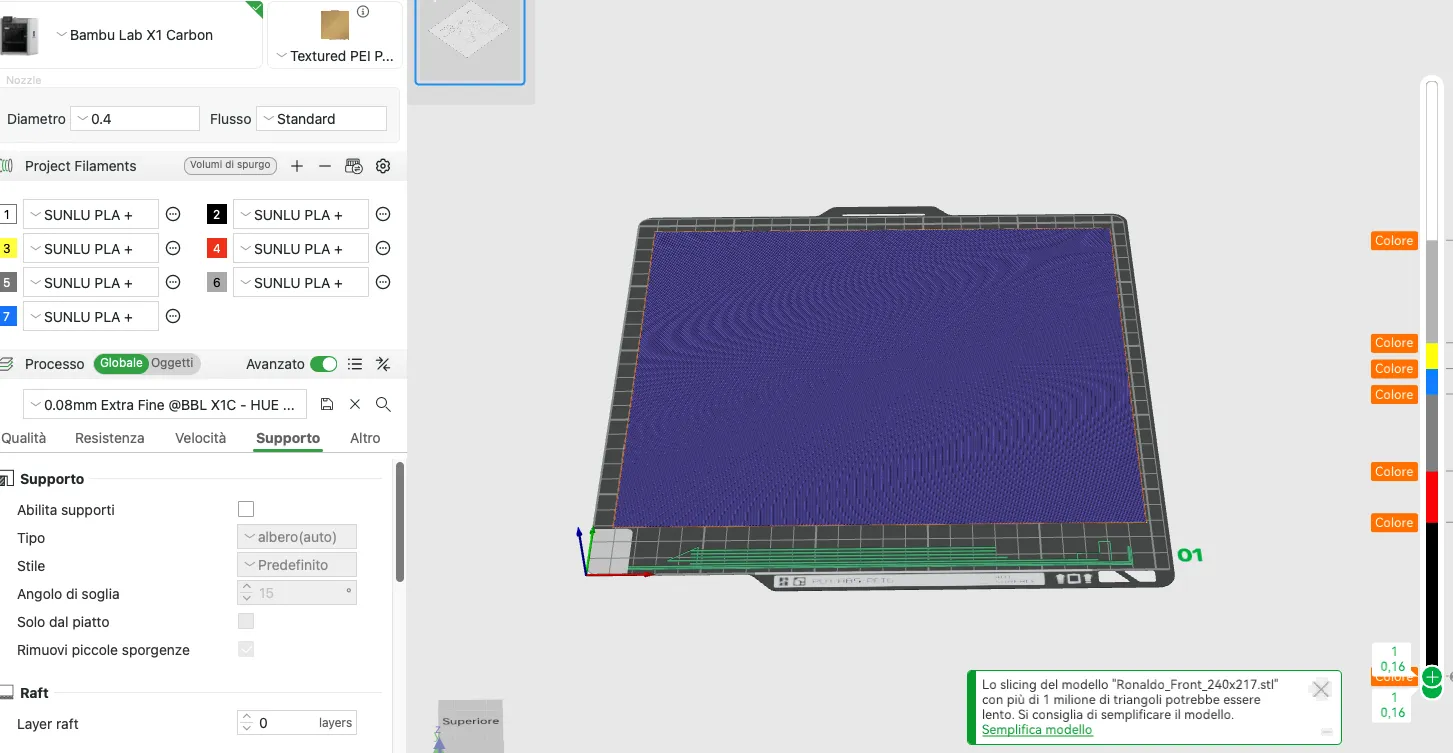Open the nozzle Diametro 0.4 dropdown
The image size is (1453, 753).
pos(137,119)
